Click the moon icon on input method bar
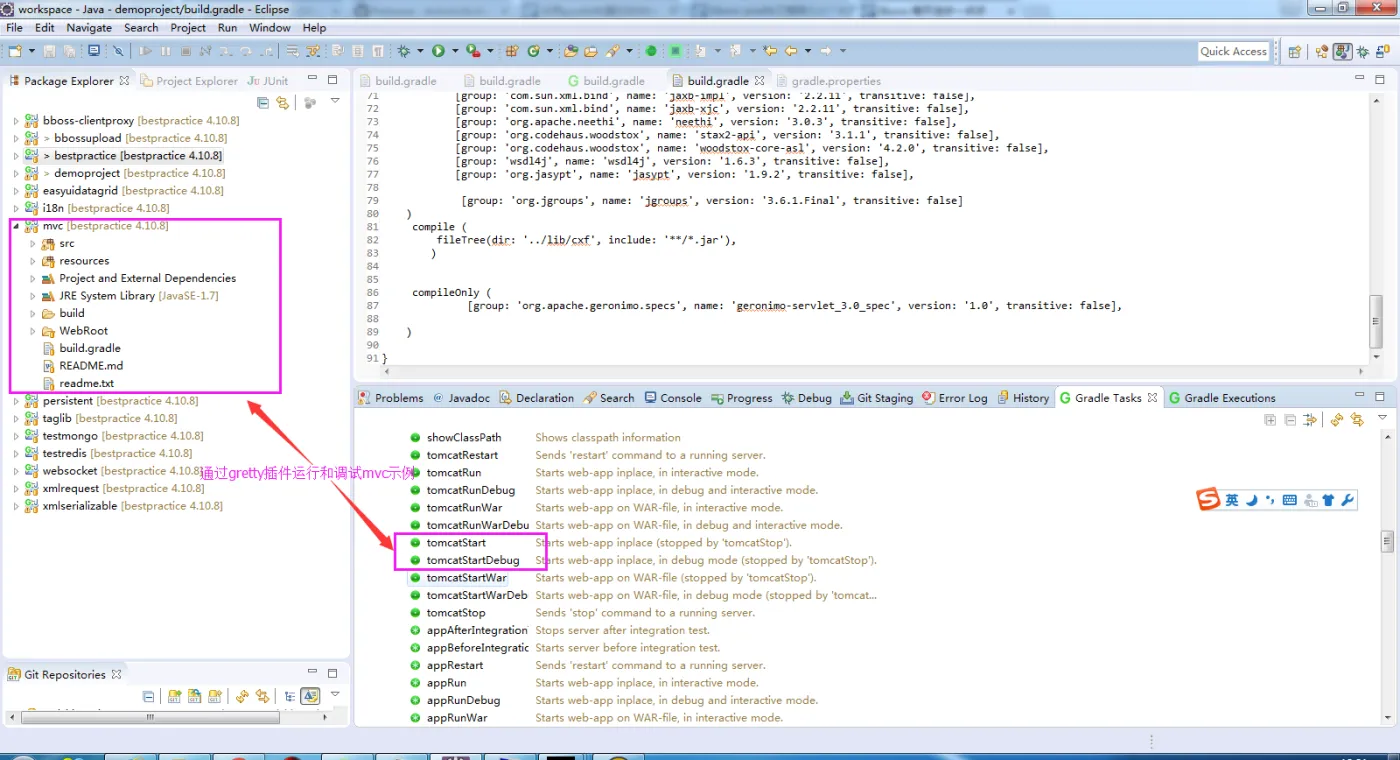This screenshot has height=760, width=1400. point(1252,500)
